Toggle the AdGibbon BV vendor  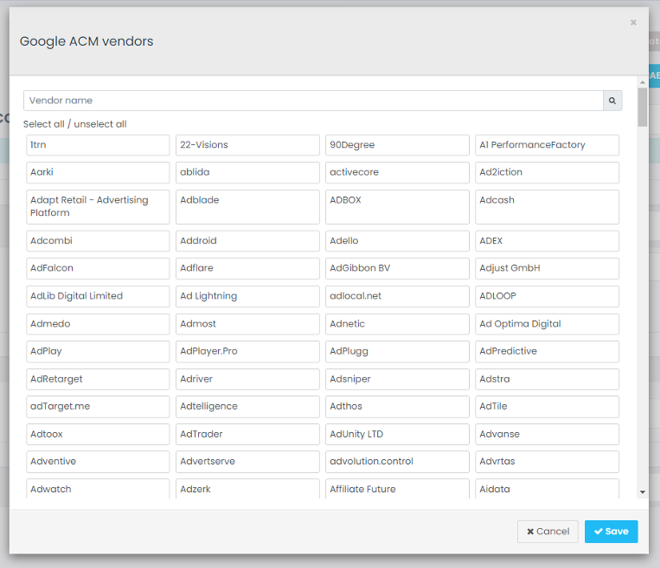pyautogui.click(x=397, y=268)
